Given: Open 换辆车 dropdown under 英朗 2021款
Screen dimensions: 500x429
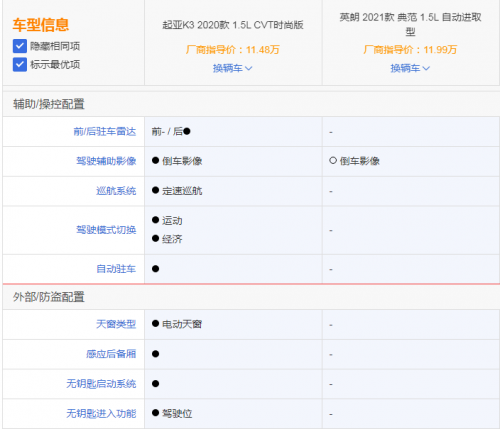Looking at the screenshot, I should coord(410,68).
